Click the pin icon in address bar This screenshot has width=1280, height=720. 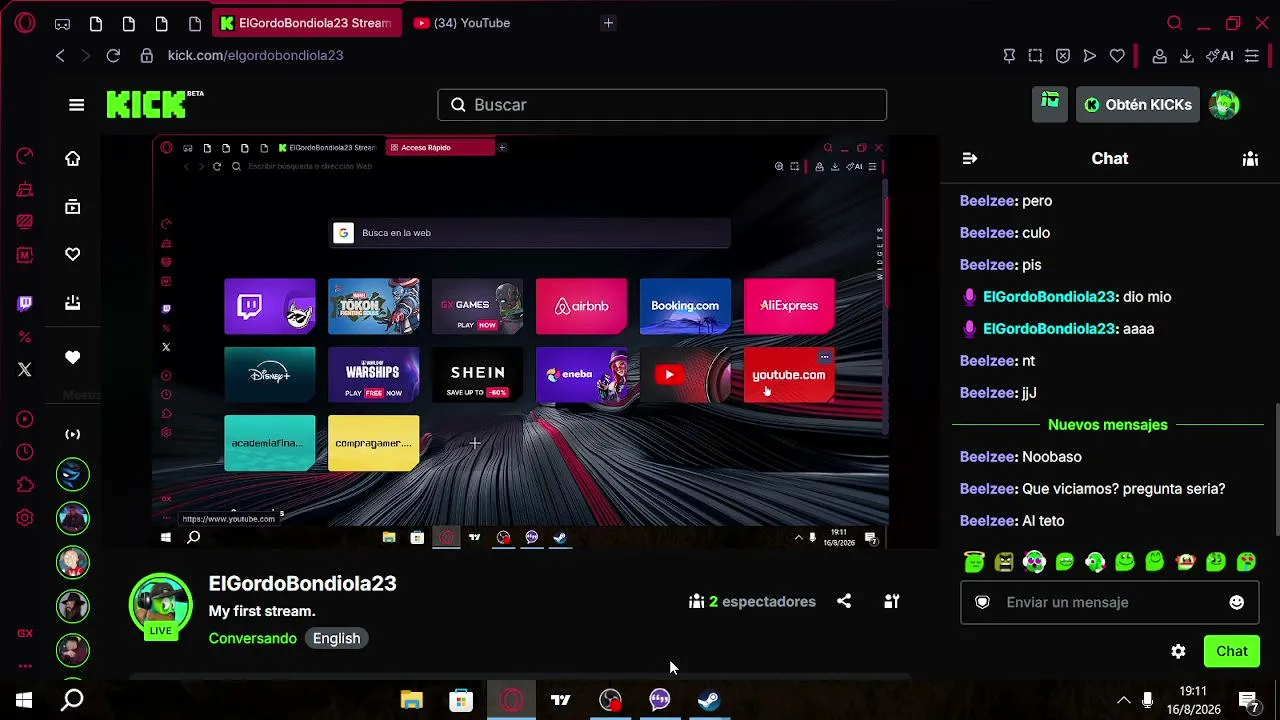(1009, 56)
